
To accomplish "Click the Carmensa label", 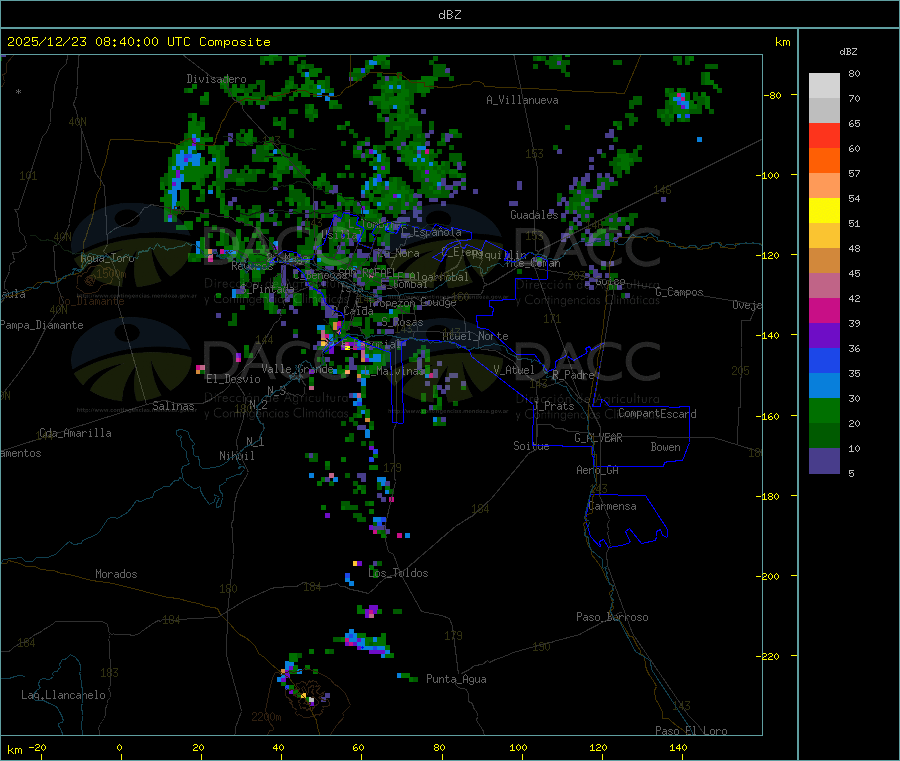I will tap(612, 506).
